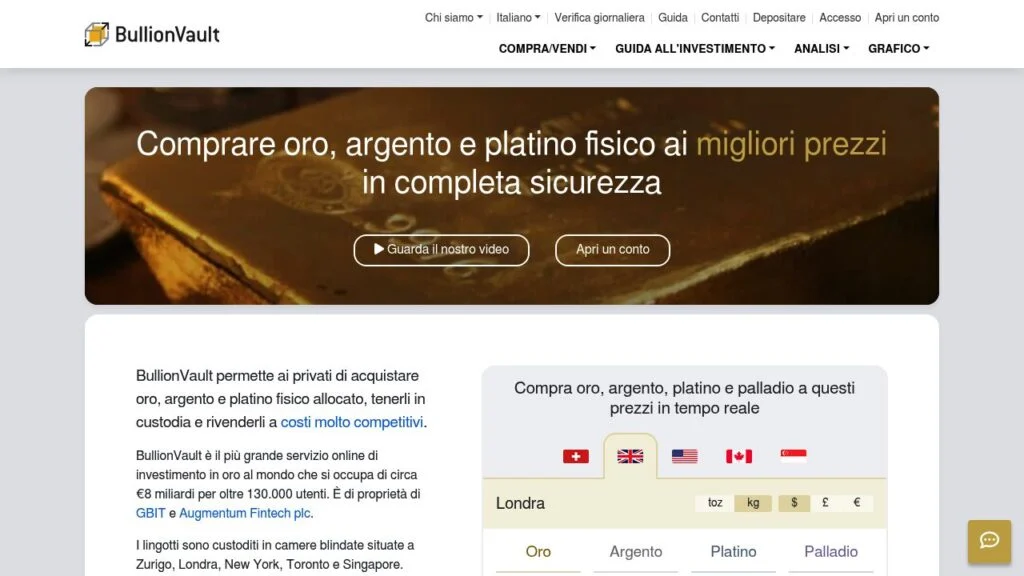
Task: Select the United States flag vault
Action: tap(684, 456)
